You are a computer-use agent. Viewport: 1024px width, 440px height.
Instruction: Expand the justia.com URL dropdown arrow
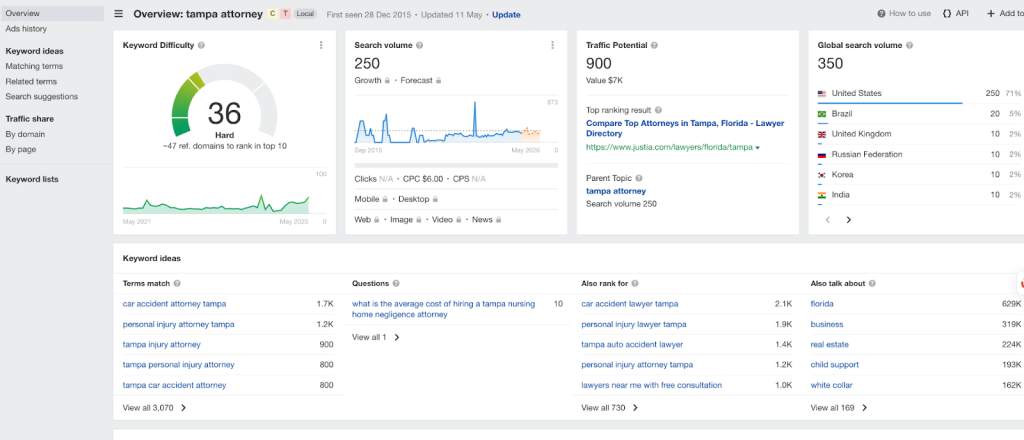click(x=757, y=148)
